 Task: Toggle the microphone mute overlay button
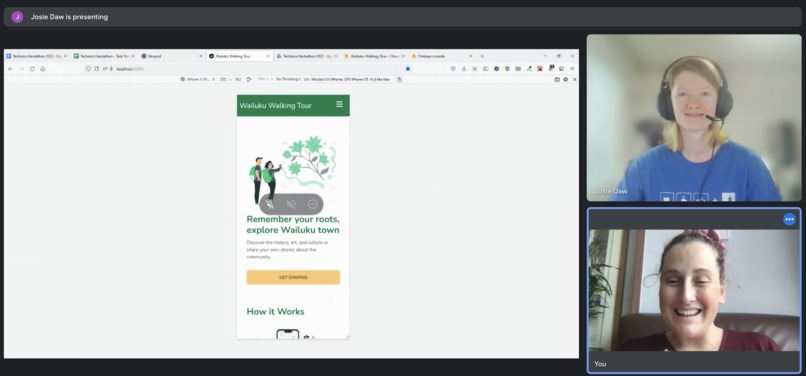[x=270, y=204]
